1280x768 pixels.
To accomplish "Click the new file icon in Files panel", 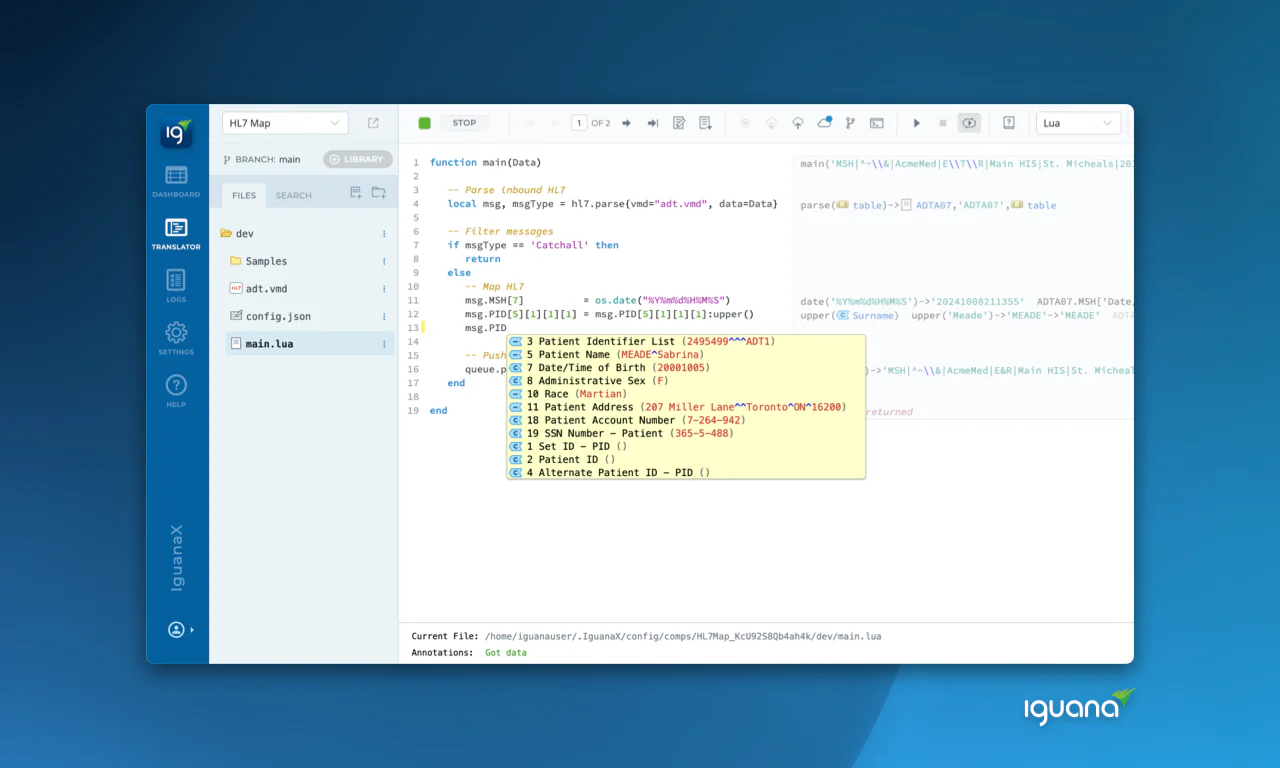I will [x=355, y=193].
